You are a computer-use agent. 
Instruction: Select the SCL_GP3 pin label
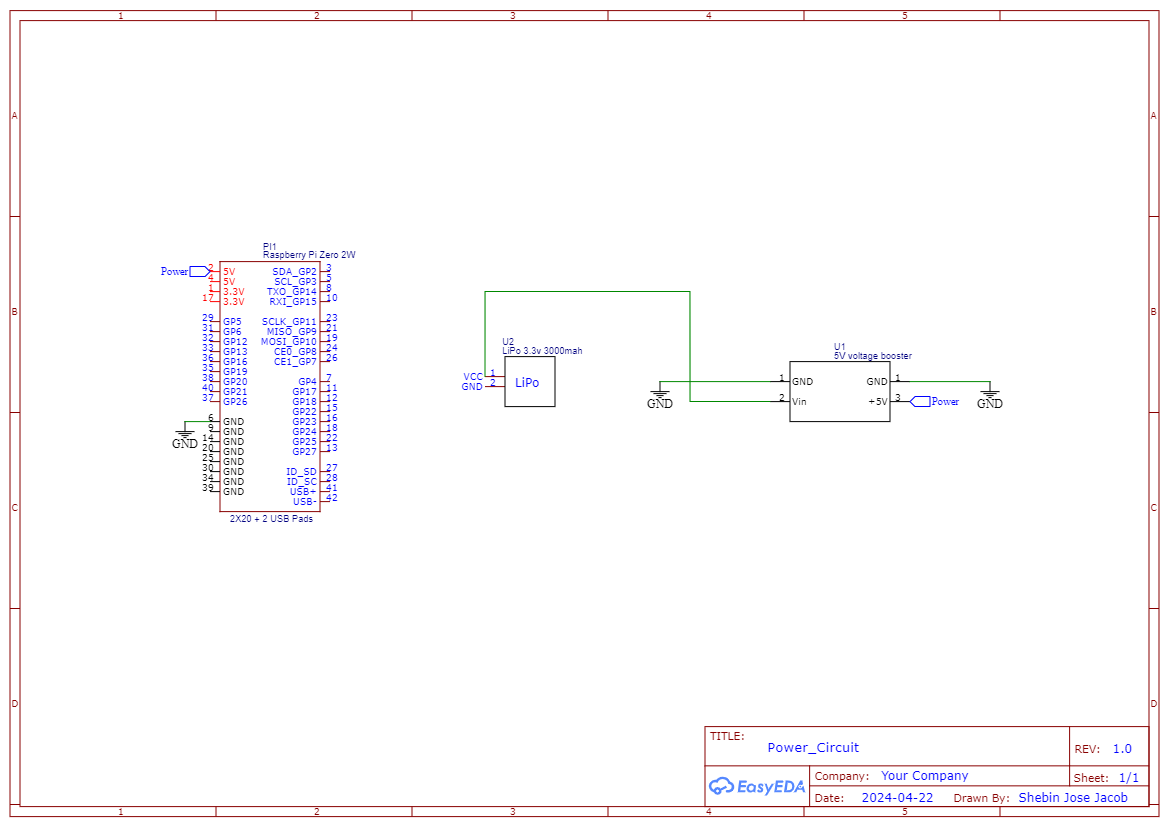[295, 282]
